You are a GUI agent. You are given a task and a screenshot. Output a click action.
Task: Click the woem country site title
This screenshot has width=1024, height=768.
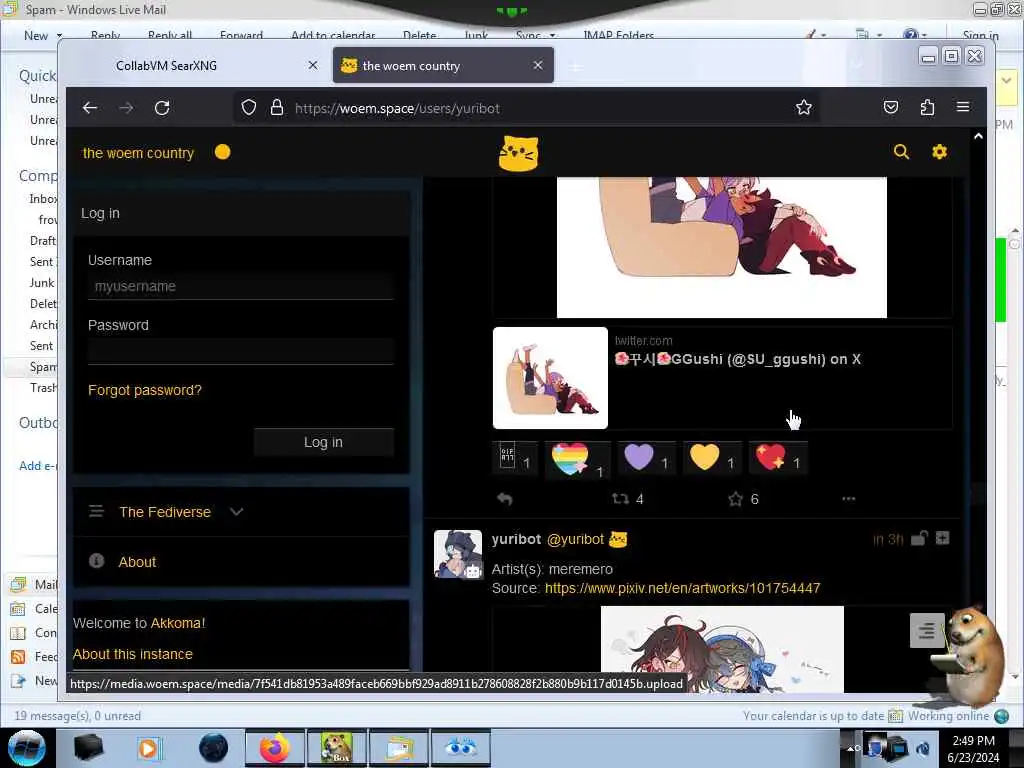(138, 153)
